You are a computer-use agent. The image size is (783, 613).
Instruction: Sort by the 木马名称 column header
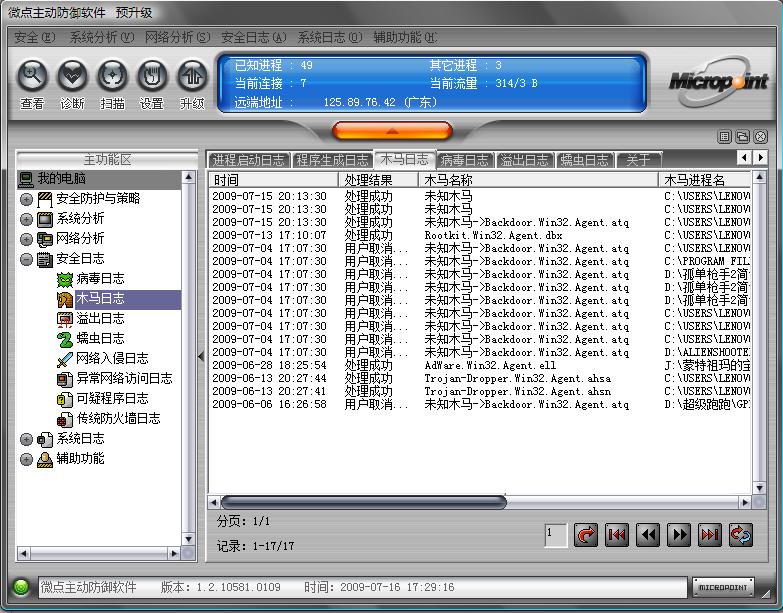coord(538,180)
